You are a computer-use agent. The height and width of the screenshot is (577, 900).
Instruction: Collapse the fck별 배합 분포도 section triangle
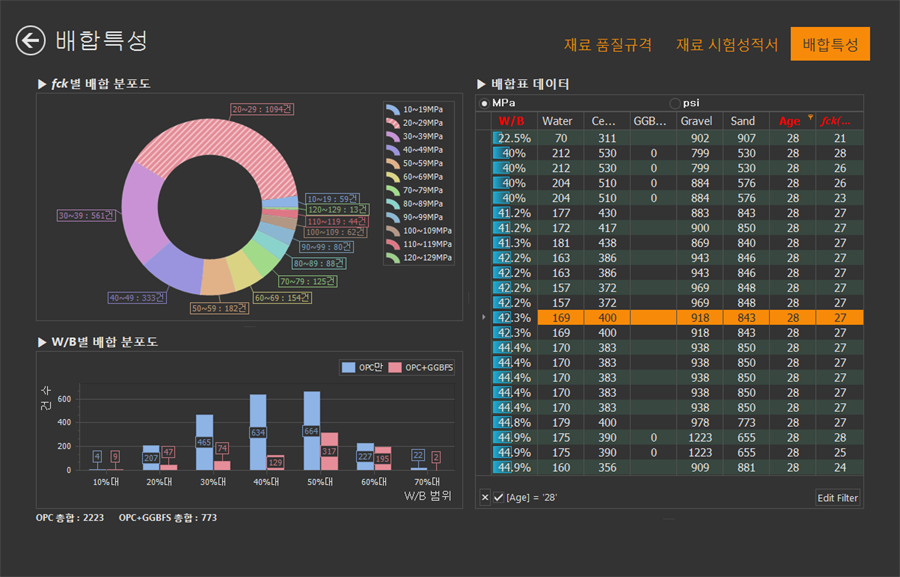[x=41, y=84]
